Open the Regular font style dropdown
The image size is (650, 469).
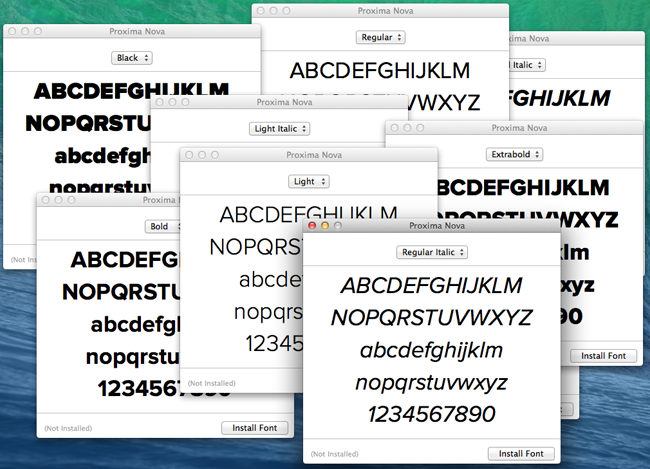click(x=380, y=37)
